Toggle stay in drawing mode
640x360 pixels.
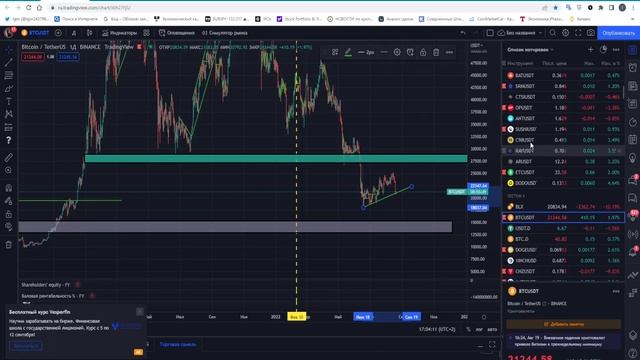[x=9, y=201]
